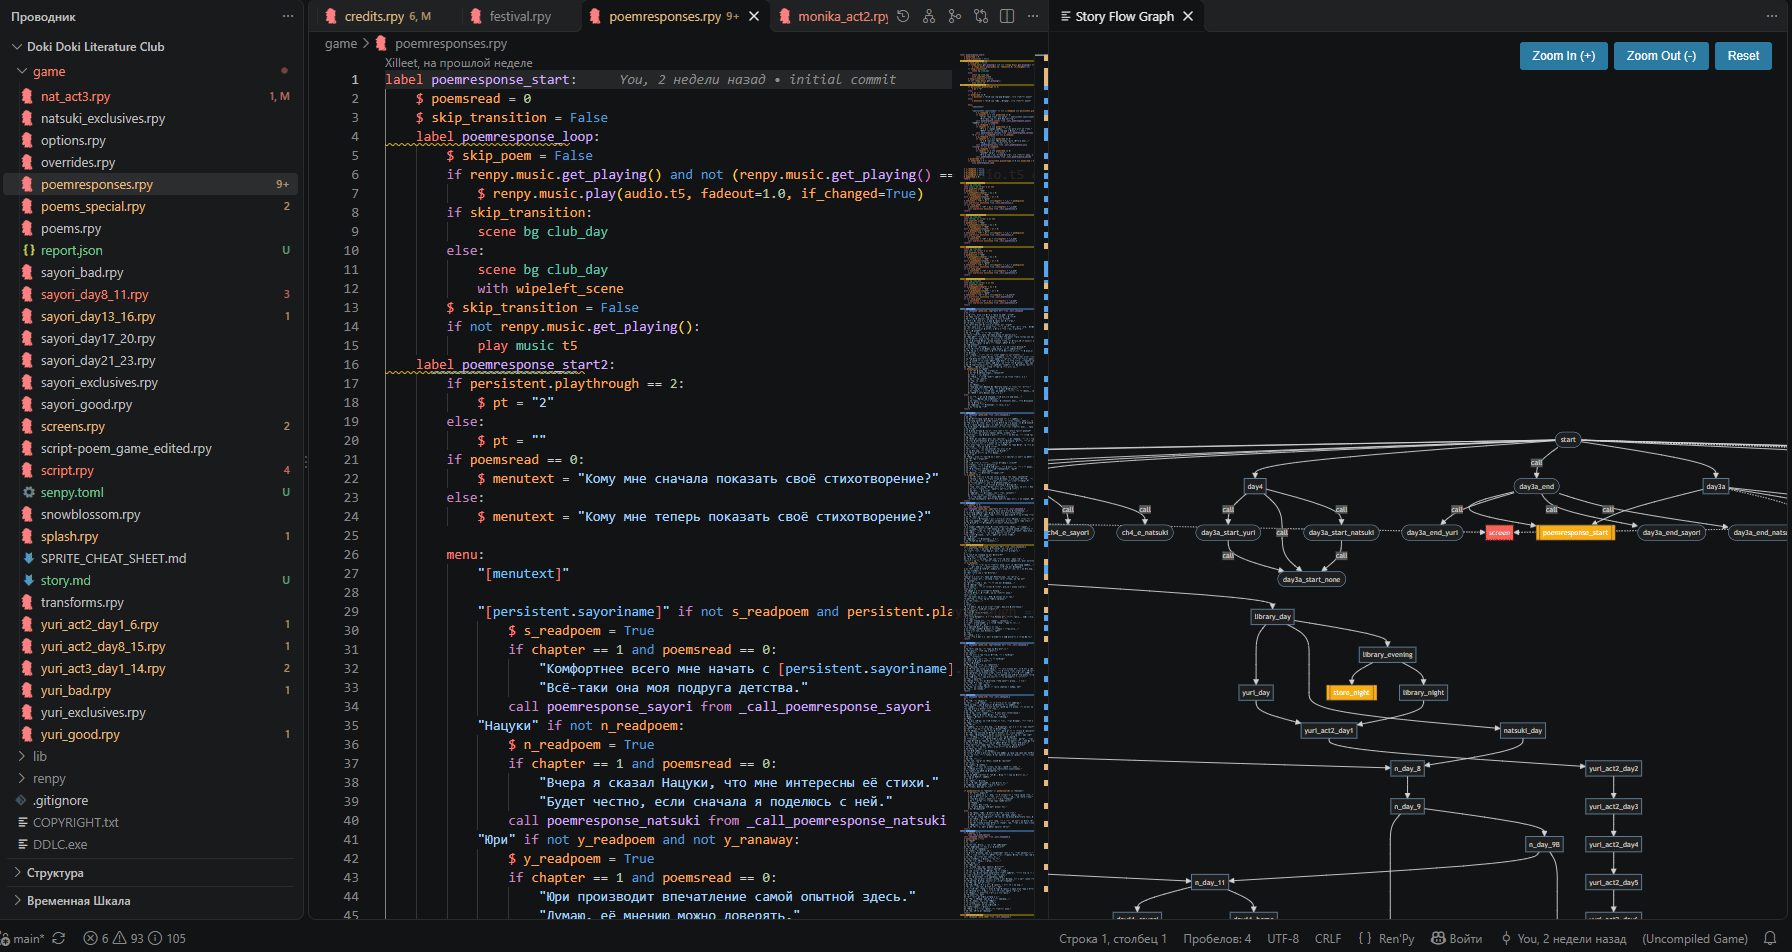Open editor more actions ellipsis menu

click(1033, 16)
